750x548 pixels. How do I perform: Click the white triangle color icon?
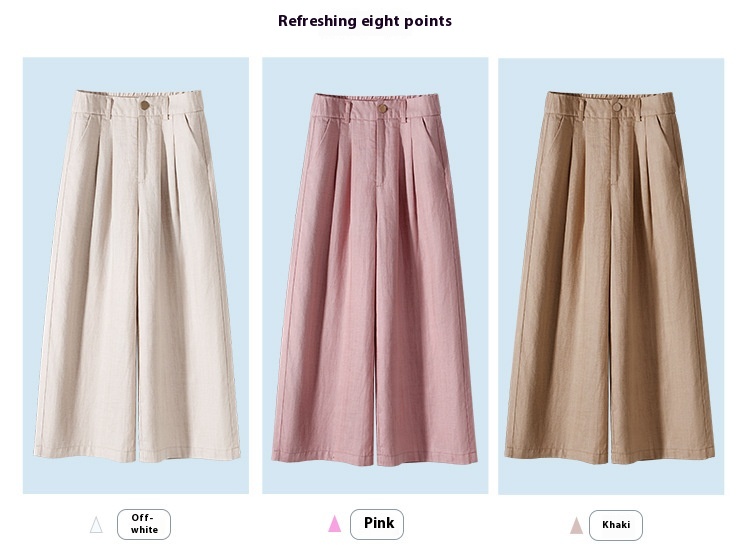pos(96,525)
